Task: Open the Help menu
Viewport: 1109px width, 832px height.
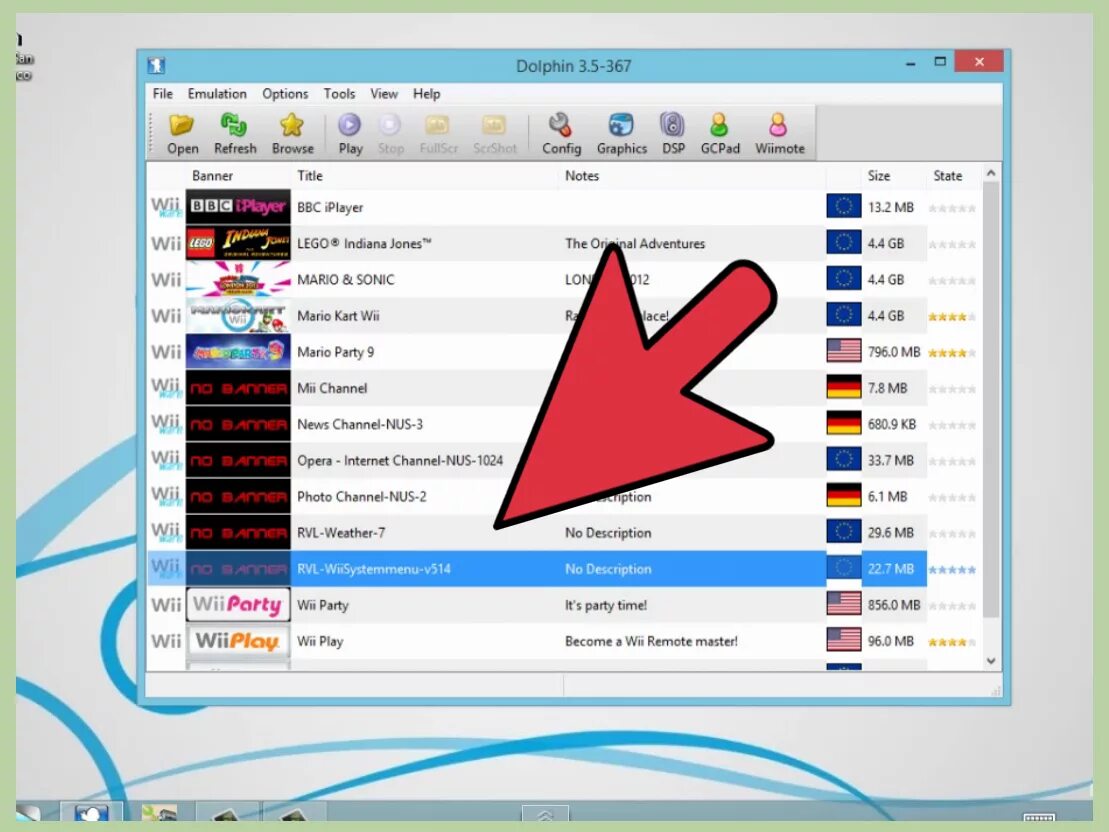Action: tap(426, 94)
